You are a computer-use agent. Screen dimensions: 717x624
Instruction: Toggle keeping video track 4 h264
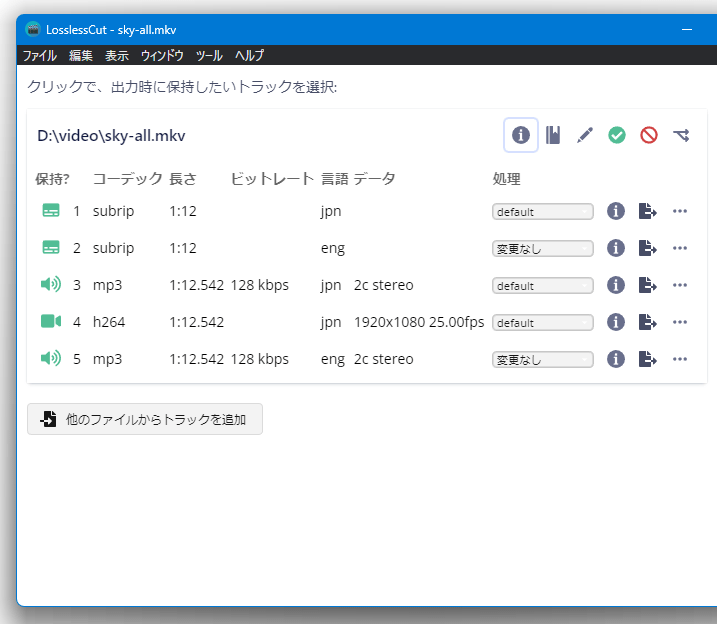[x=51, y=322]
